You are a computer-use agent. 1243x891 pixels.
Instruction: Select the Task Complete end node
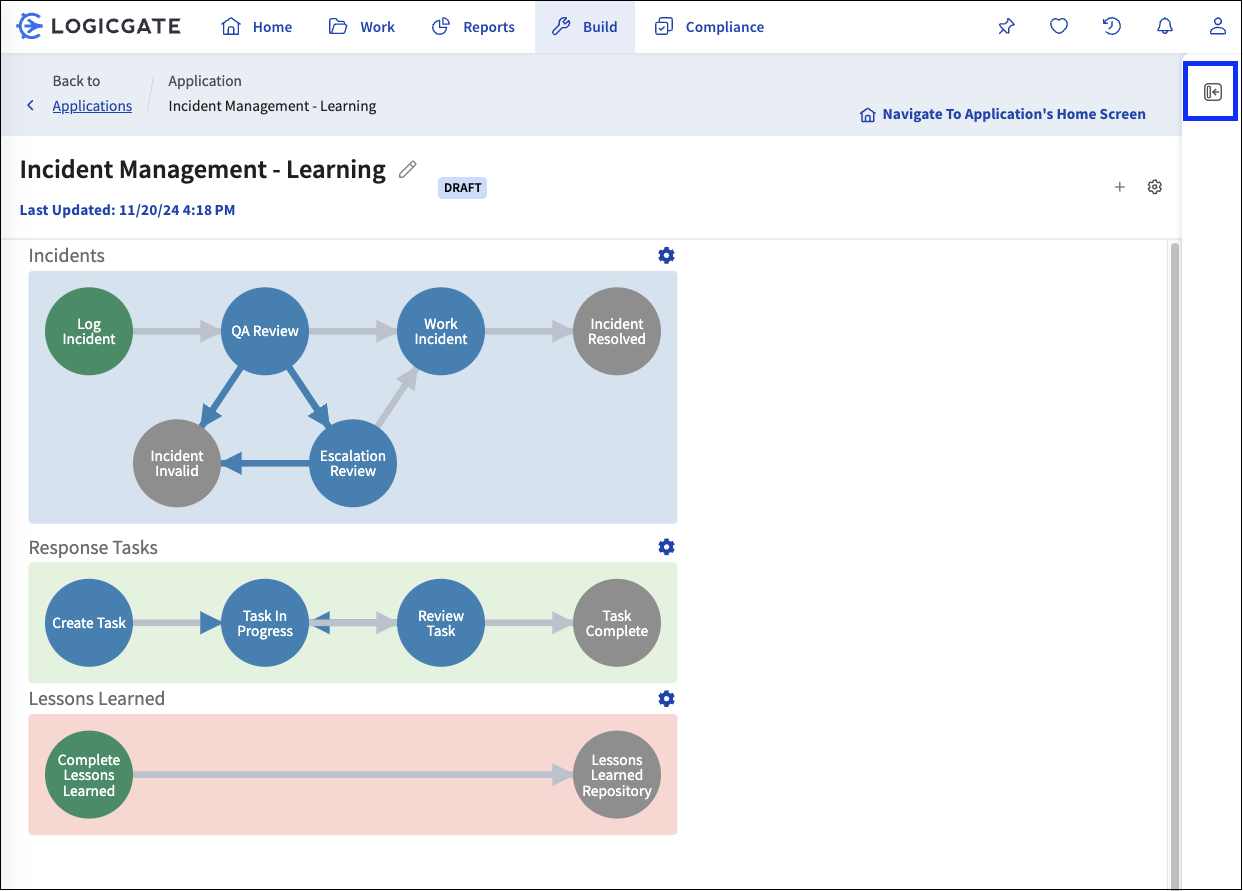tap(617, 623)
